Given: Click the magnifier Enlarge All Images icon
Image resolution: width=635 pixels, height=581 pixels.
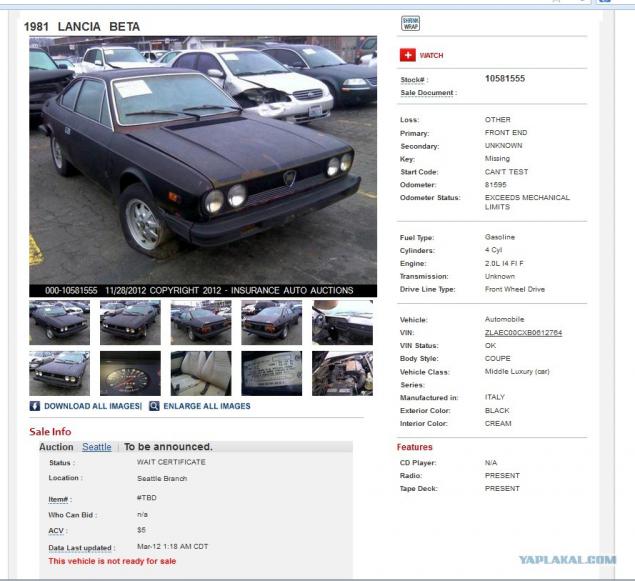Looking at the screenshot, I should click(x=154, y=406).
